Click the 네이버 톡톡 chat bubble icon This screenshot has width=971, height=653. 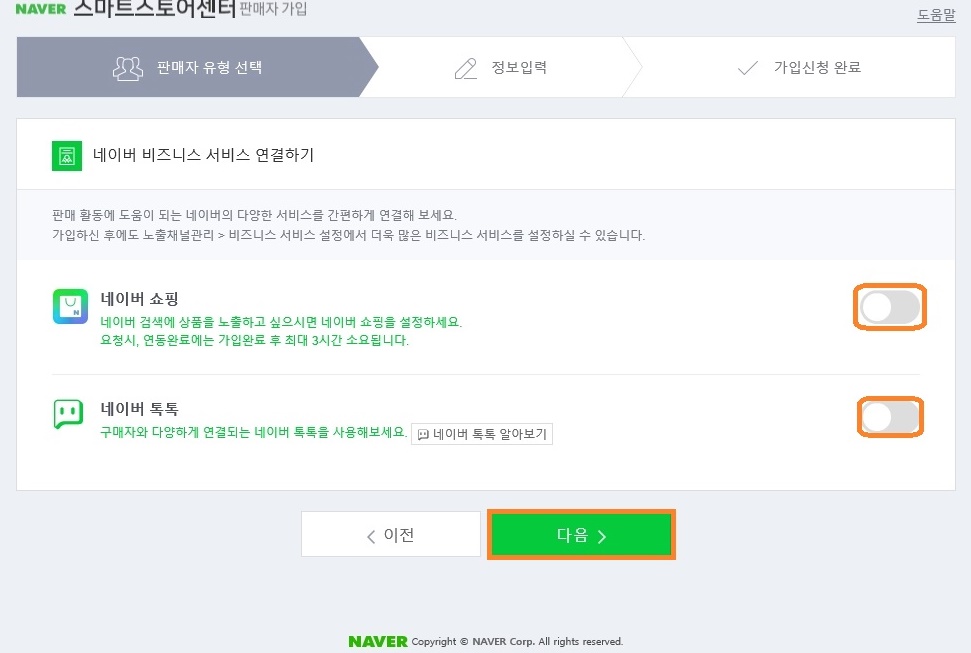click(68, 414)
